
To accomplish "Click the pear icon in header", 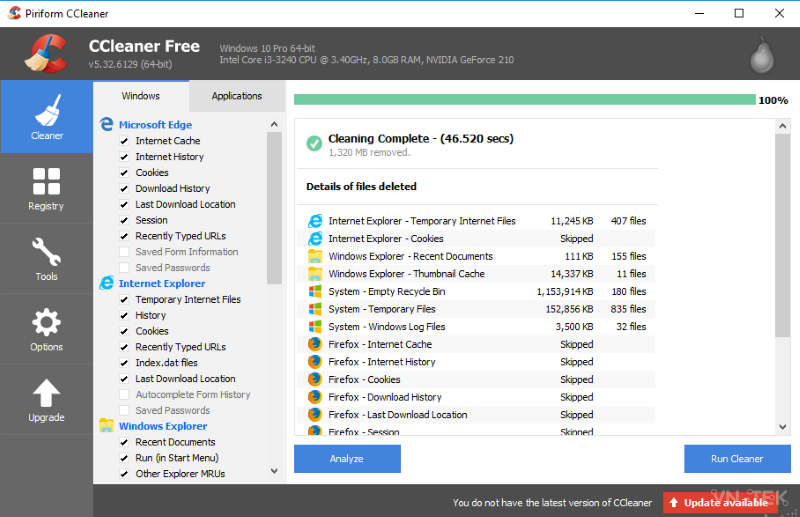I will click(x=762, y=55).
